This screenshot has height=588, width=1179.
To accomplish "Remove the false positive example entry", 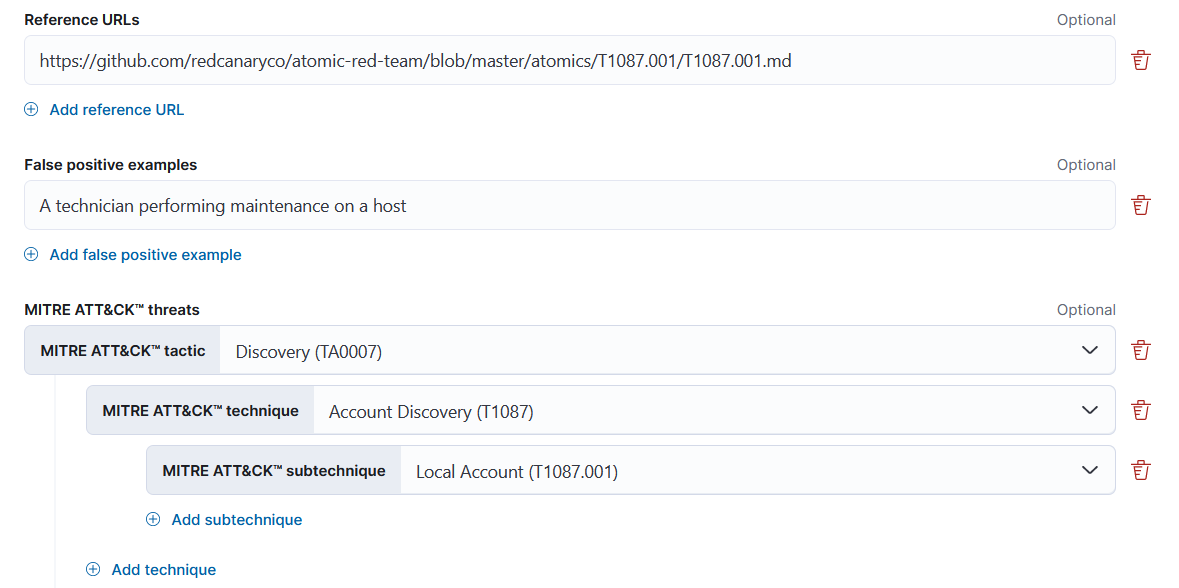I will click(x=1141, y=206).
